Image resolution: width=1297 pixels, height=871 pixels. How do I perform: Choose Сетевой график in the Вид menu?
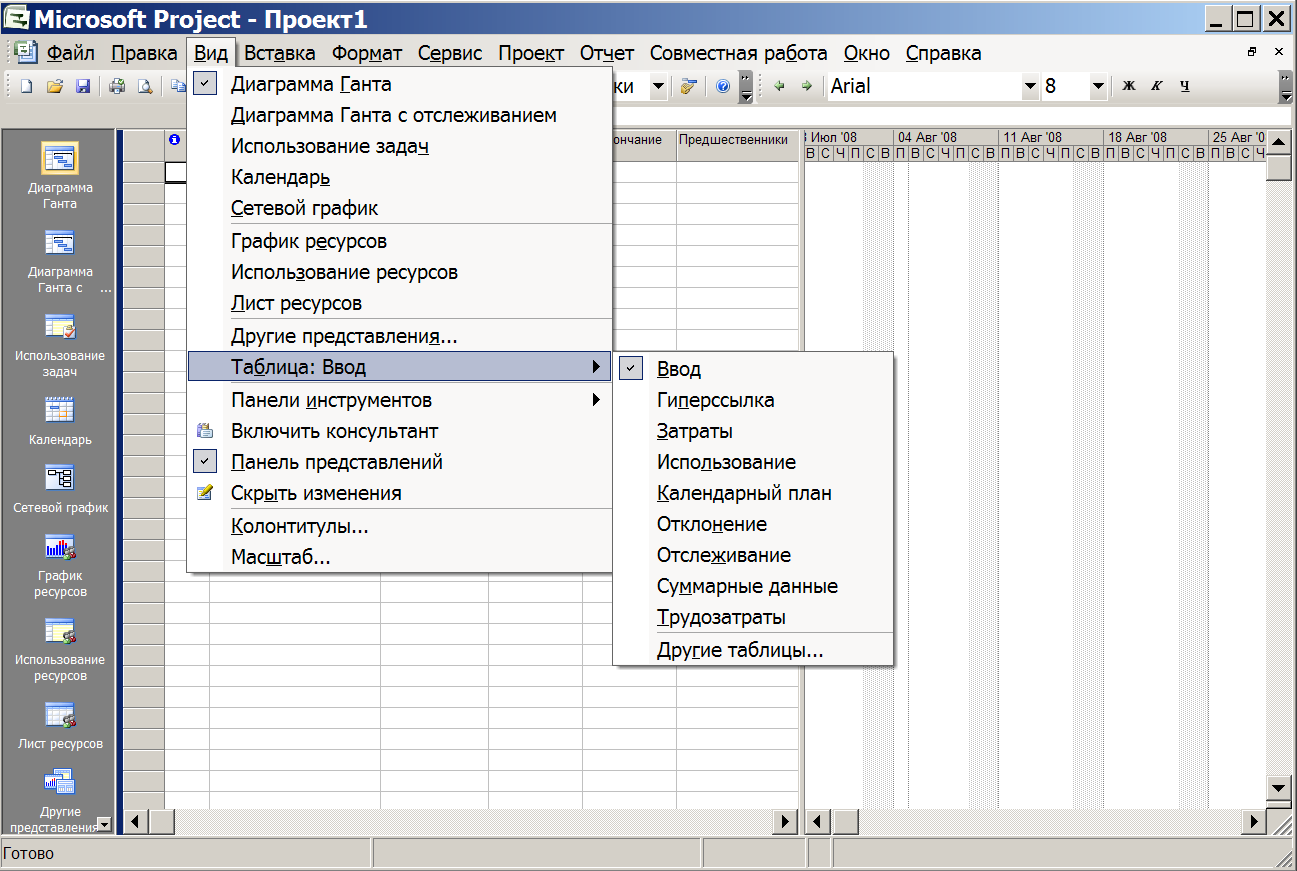pos(400,208)
